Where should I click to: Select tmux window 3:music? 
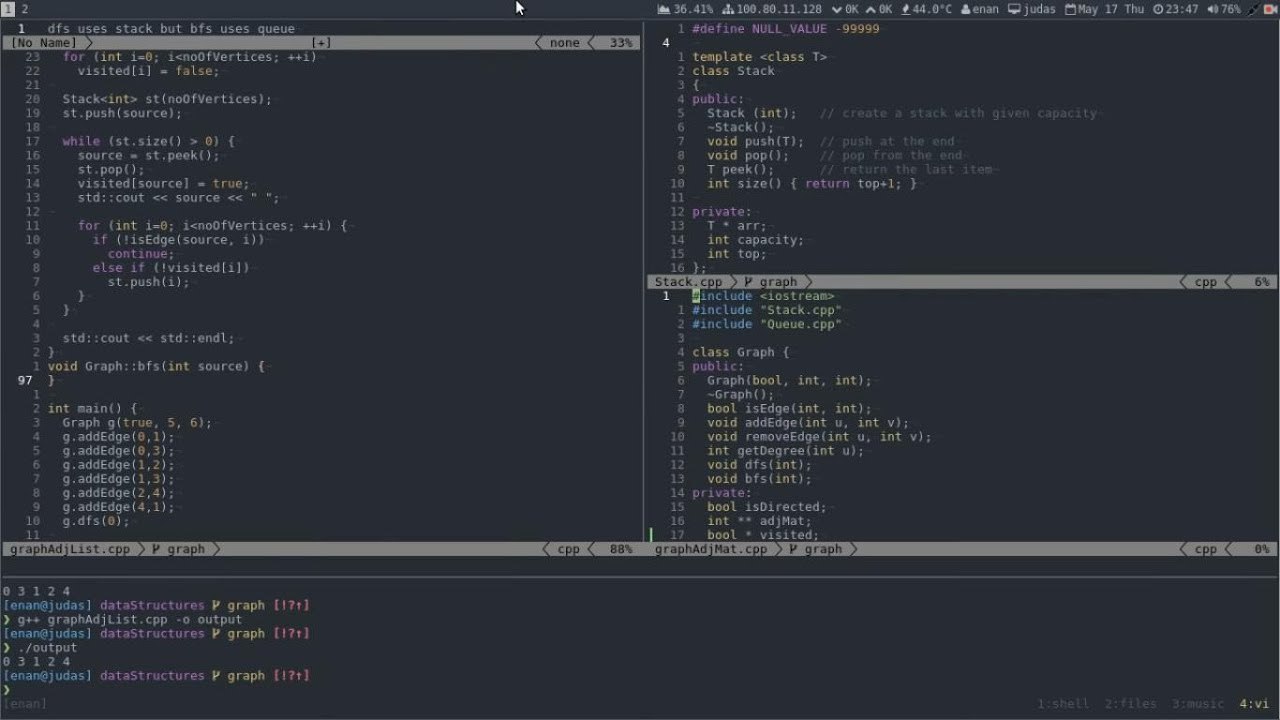click(x=1198, y=704)
